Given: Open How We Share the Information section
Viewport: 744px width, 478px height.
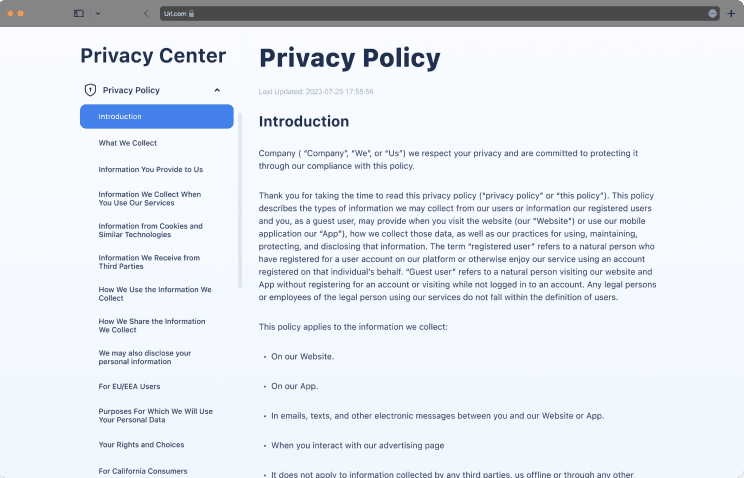Looking at the screenshot, I should click(152, 325).
